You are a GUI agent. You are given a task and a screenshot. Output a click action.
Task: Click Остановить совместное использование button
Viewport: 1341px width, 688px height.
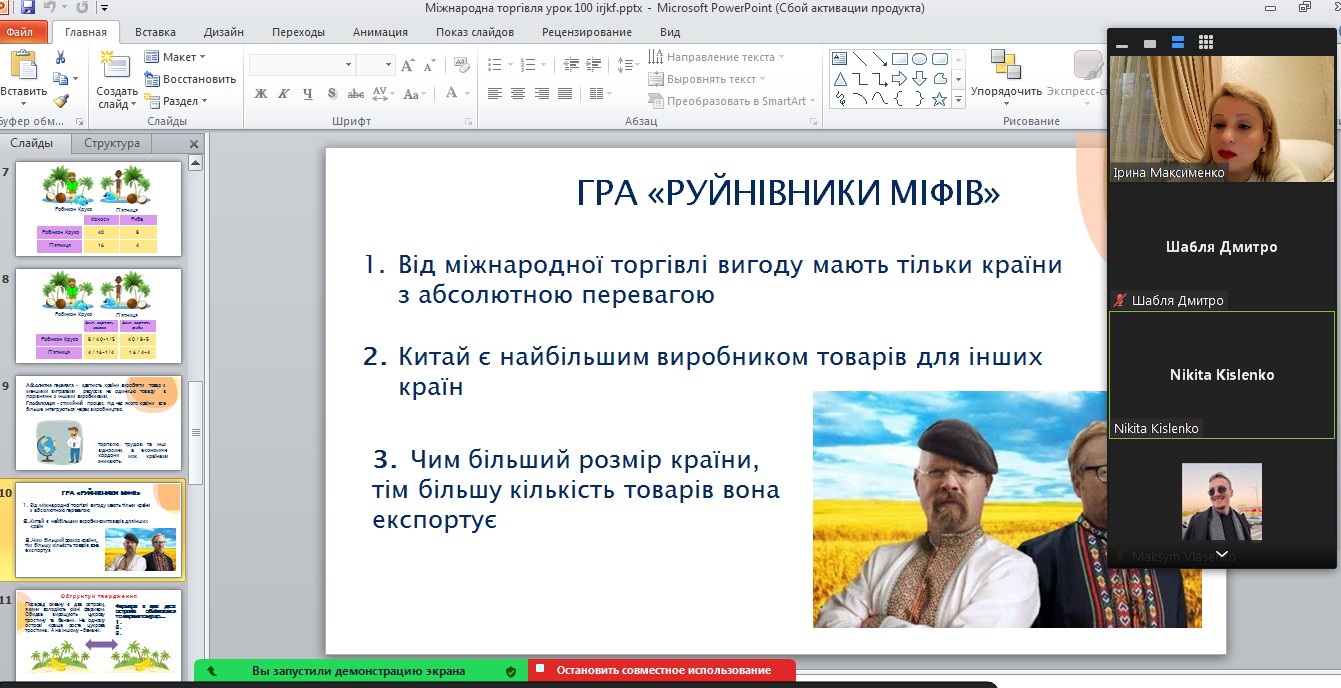(x=663, y=670)
